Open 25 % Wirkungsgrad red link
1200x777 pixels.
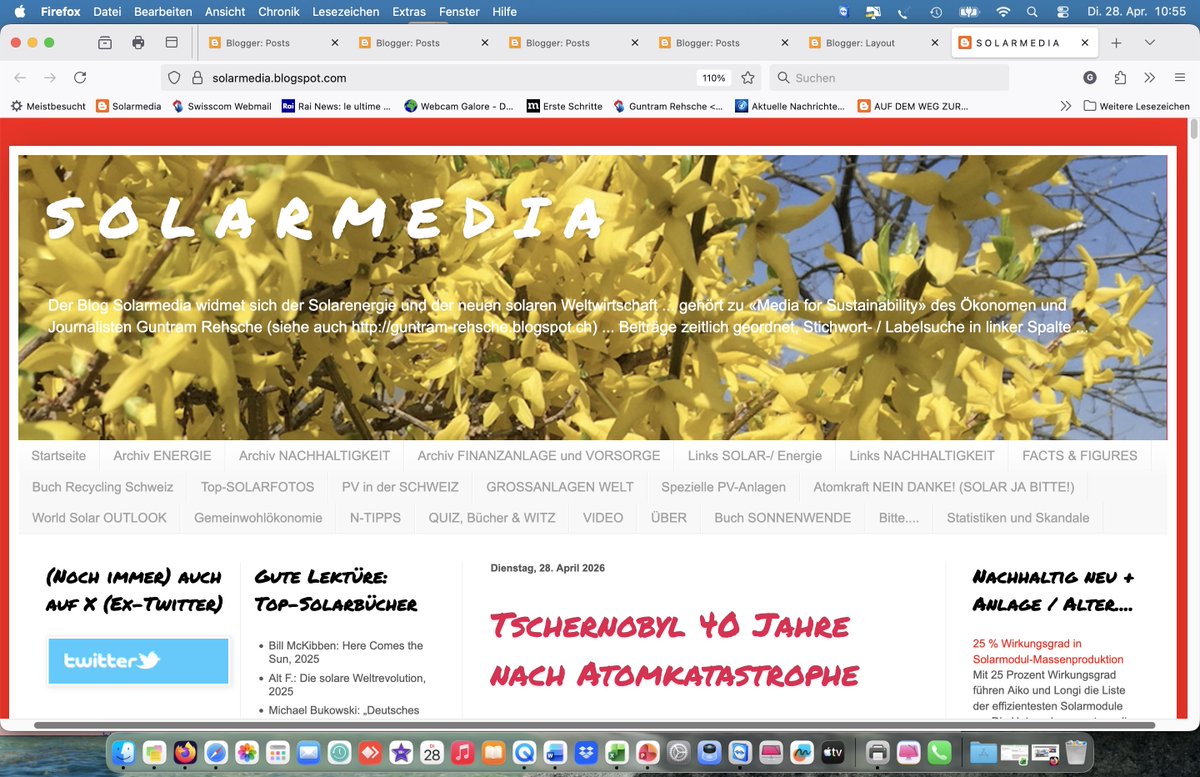click(x=1048, y=651)
